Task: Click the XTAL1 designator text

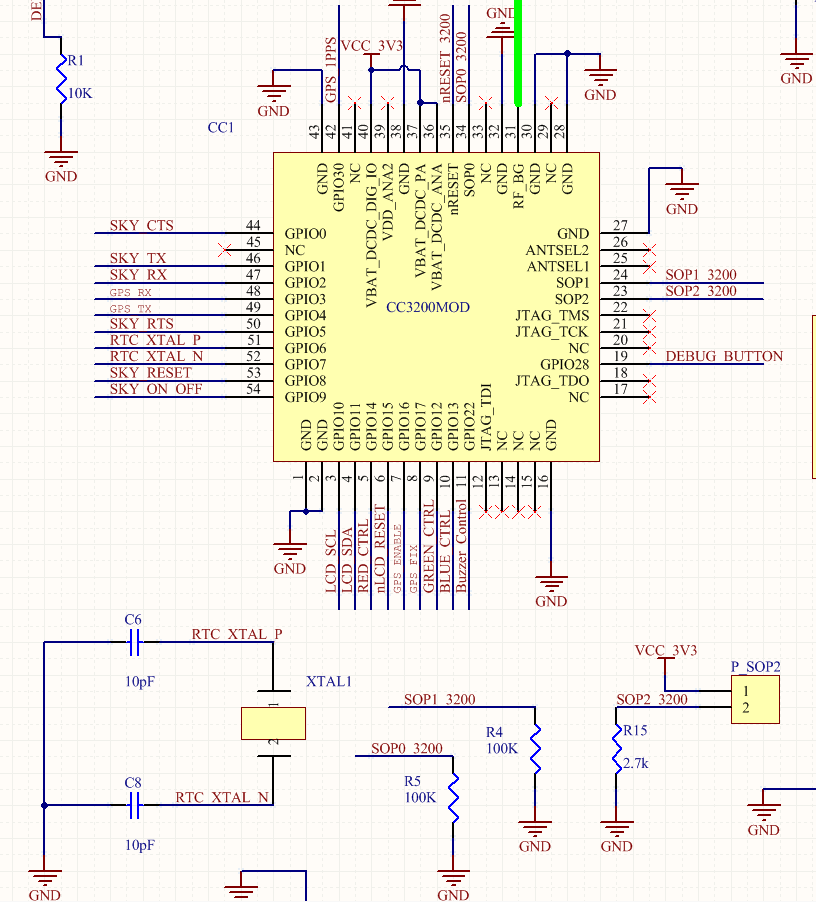Action: click(328, 682)
